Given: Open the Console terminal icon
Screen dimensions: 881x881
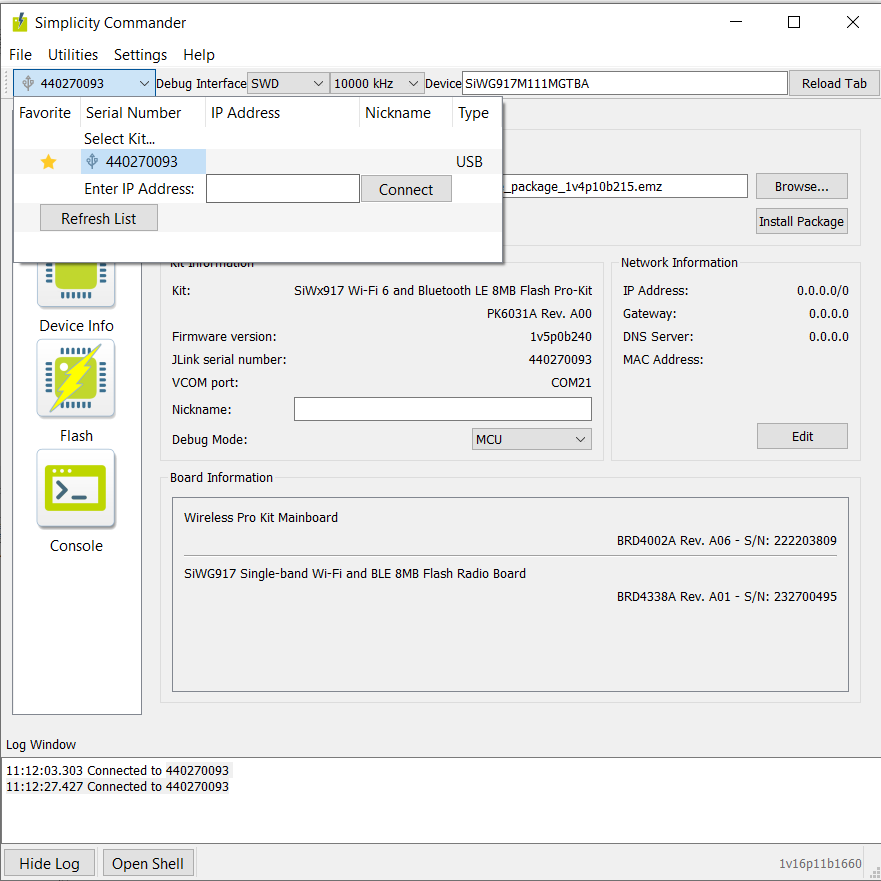Looking at the screenshot, I should click(76, 489).
